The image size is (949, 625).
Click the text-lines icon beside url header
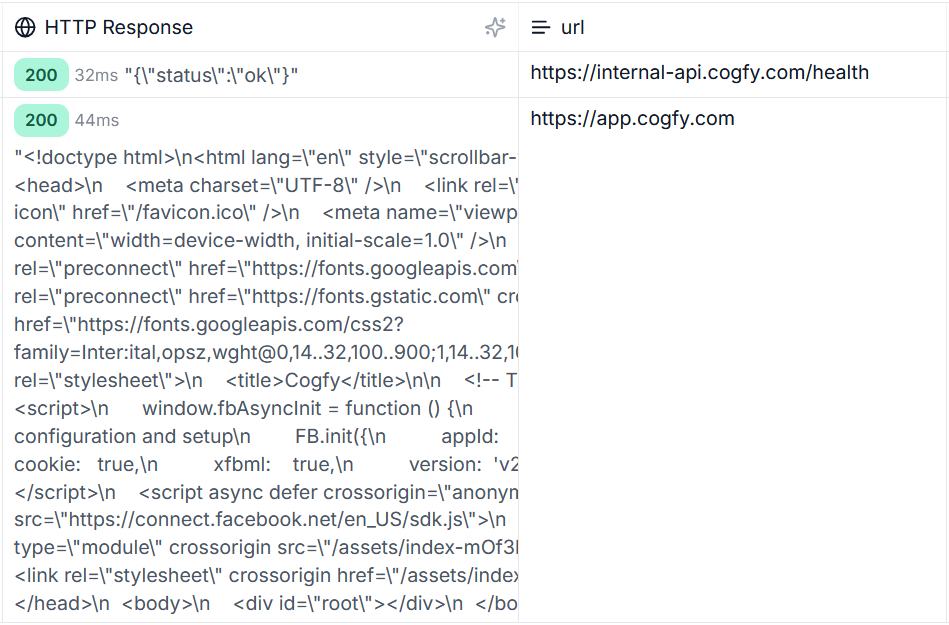(x=540, y=27)
